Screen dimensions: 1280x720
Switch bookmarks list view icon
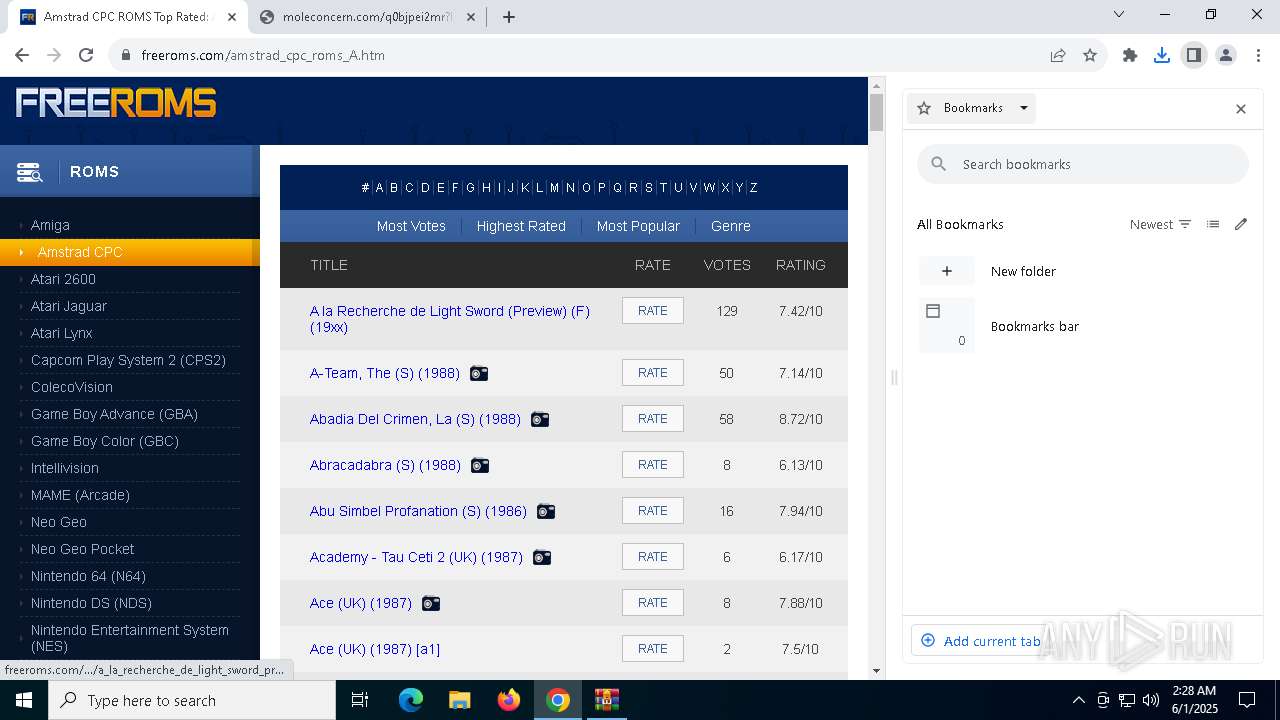point(1213,225)
